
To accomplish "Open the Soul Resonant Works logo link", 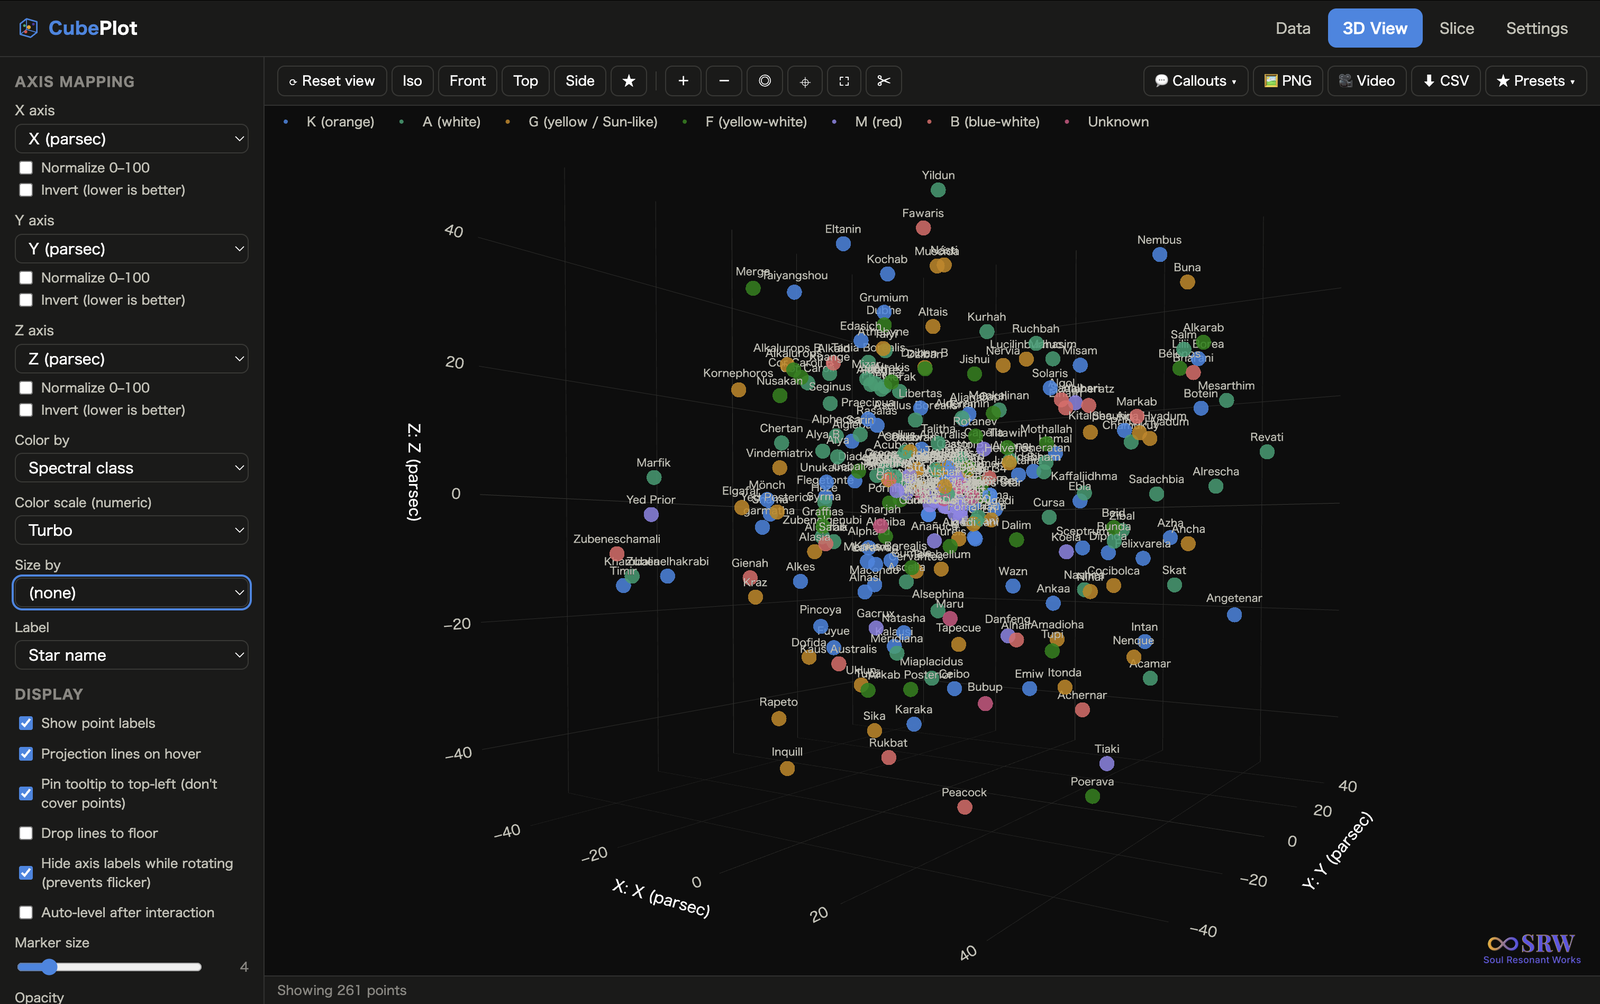I will pyautogui.click(x=1532, y=948).
